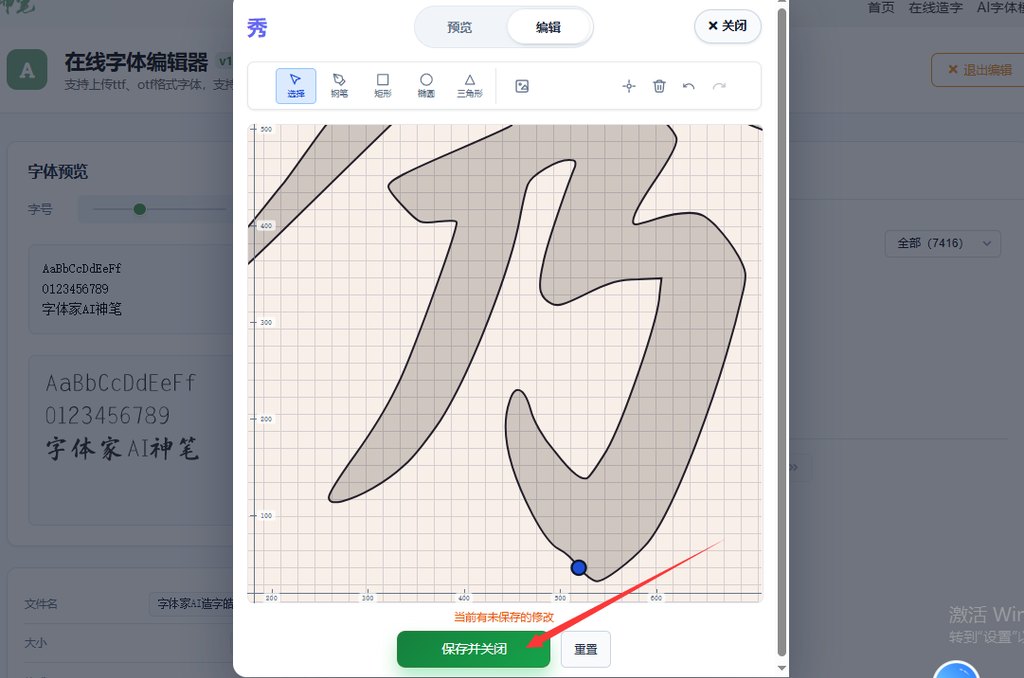Switch to the 预览 preview tab
The height and width of the screenshot is (678, 1024).
[x=460, y=27]
